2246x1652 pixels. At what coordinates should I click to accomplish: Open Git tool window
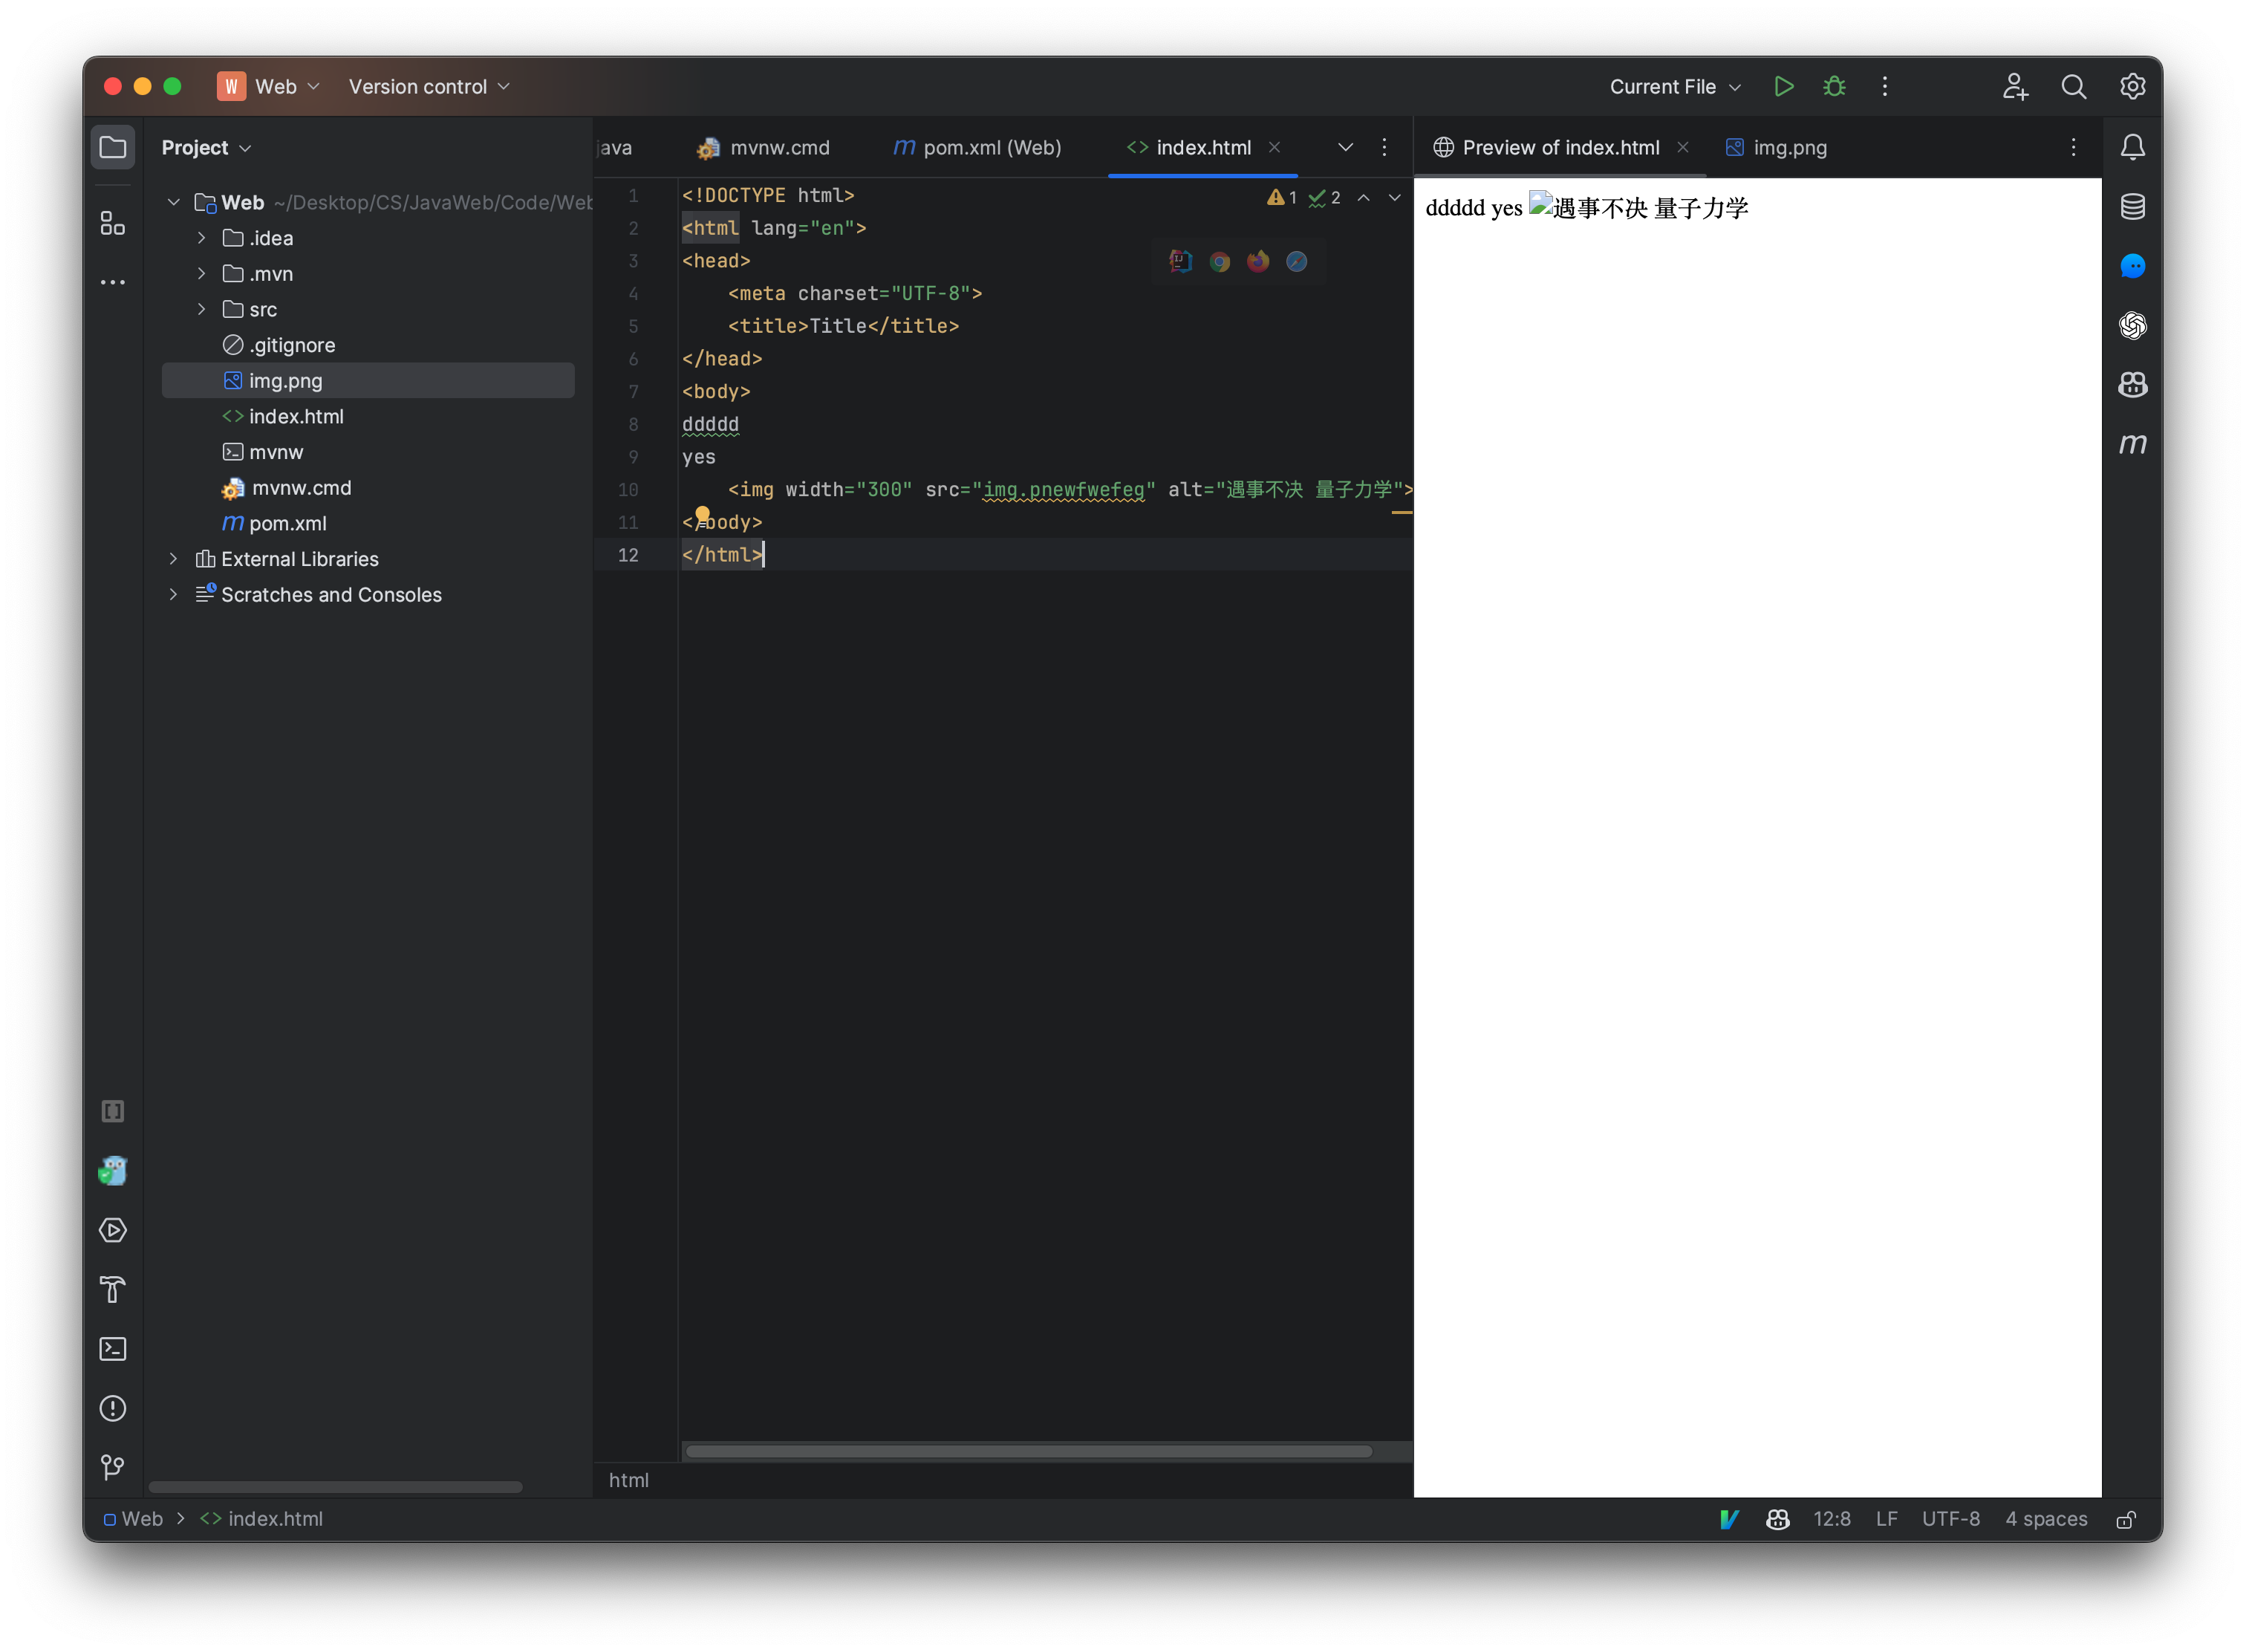(113, 1467)
